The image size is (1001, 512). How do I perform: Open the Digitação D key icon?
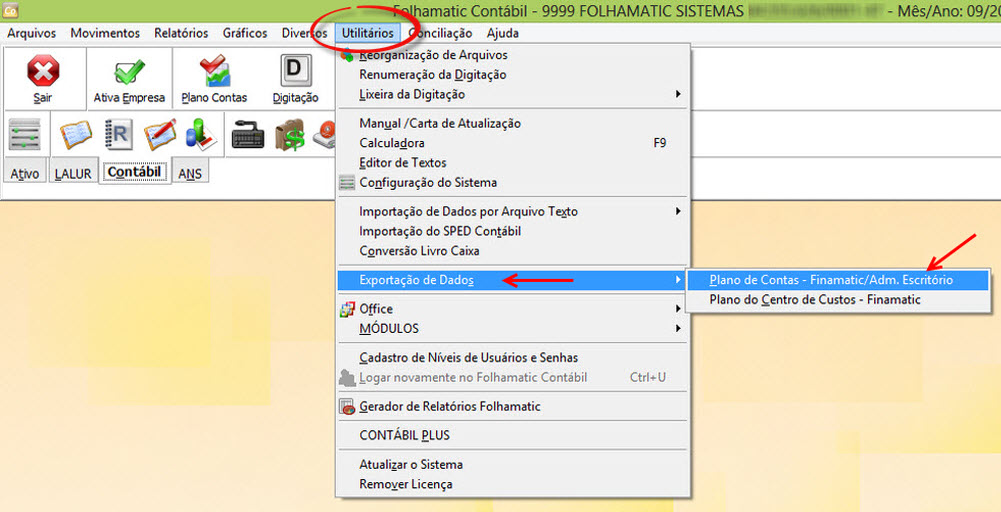point(295,70)
